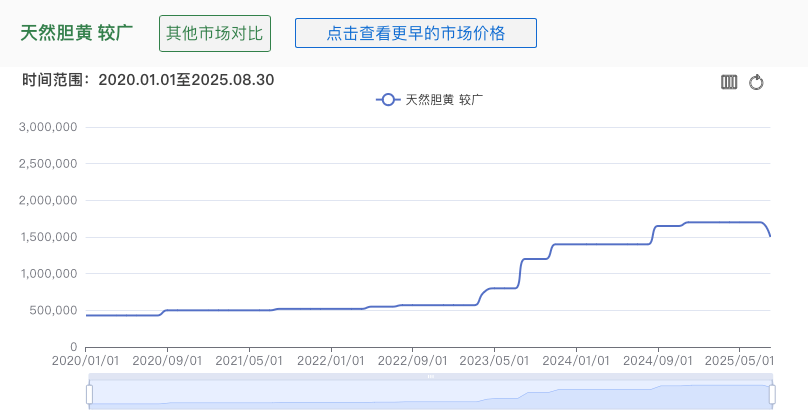Click the 2025/05/01 axis label

(x=739, y=360)
